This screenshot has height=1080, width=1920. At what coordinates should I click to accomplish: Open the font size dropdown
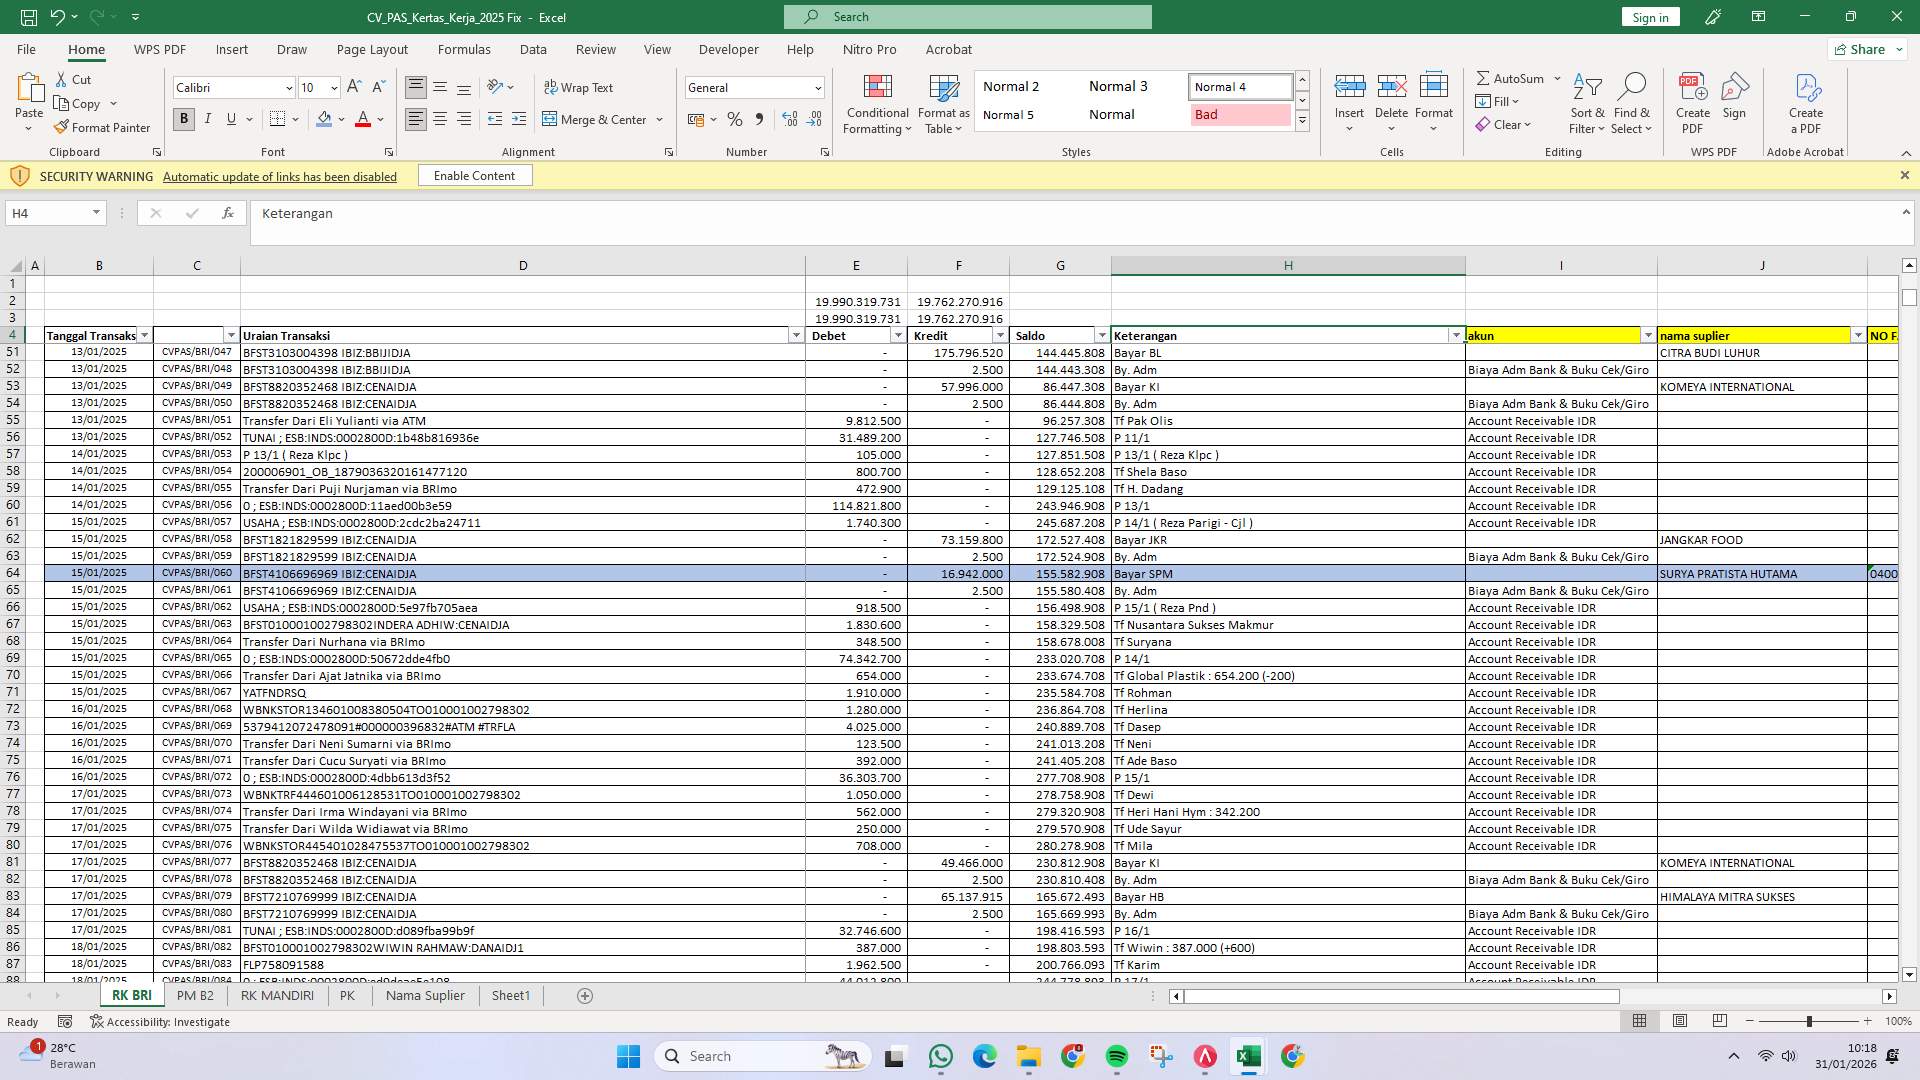[332, 87]
